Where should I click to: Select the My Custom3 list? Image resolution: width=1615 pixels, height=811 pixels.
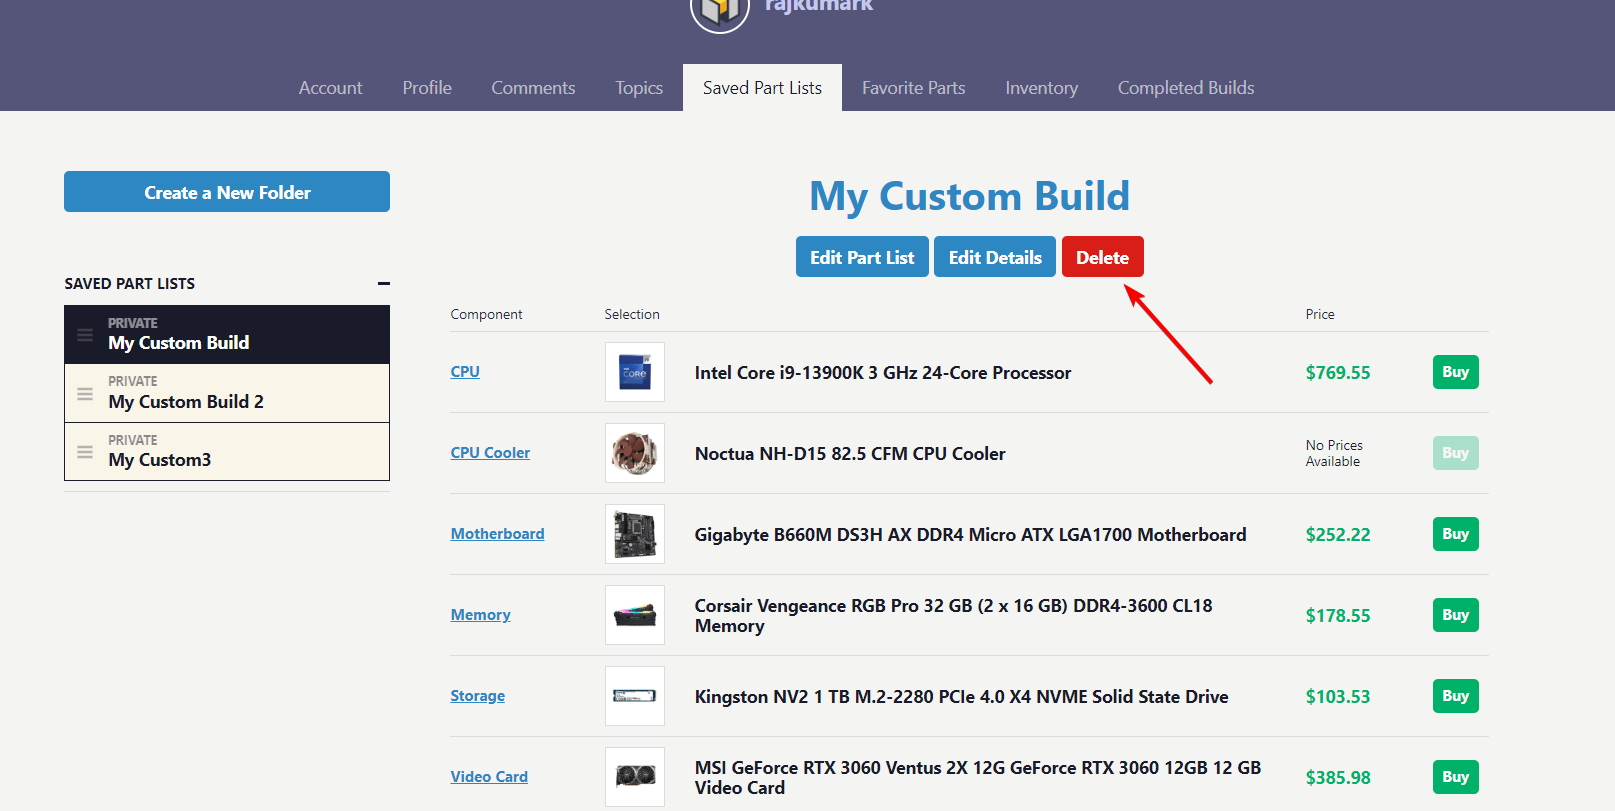click(227, 452)
